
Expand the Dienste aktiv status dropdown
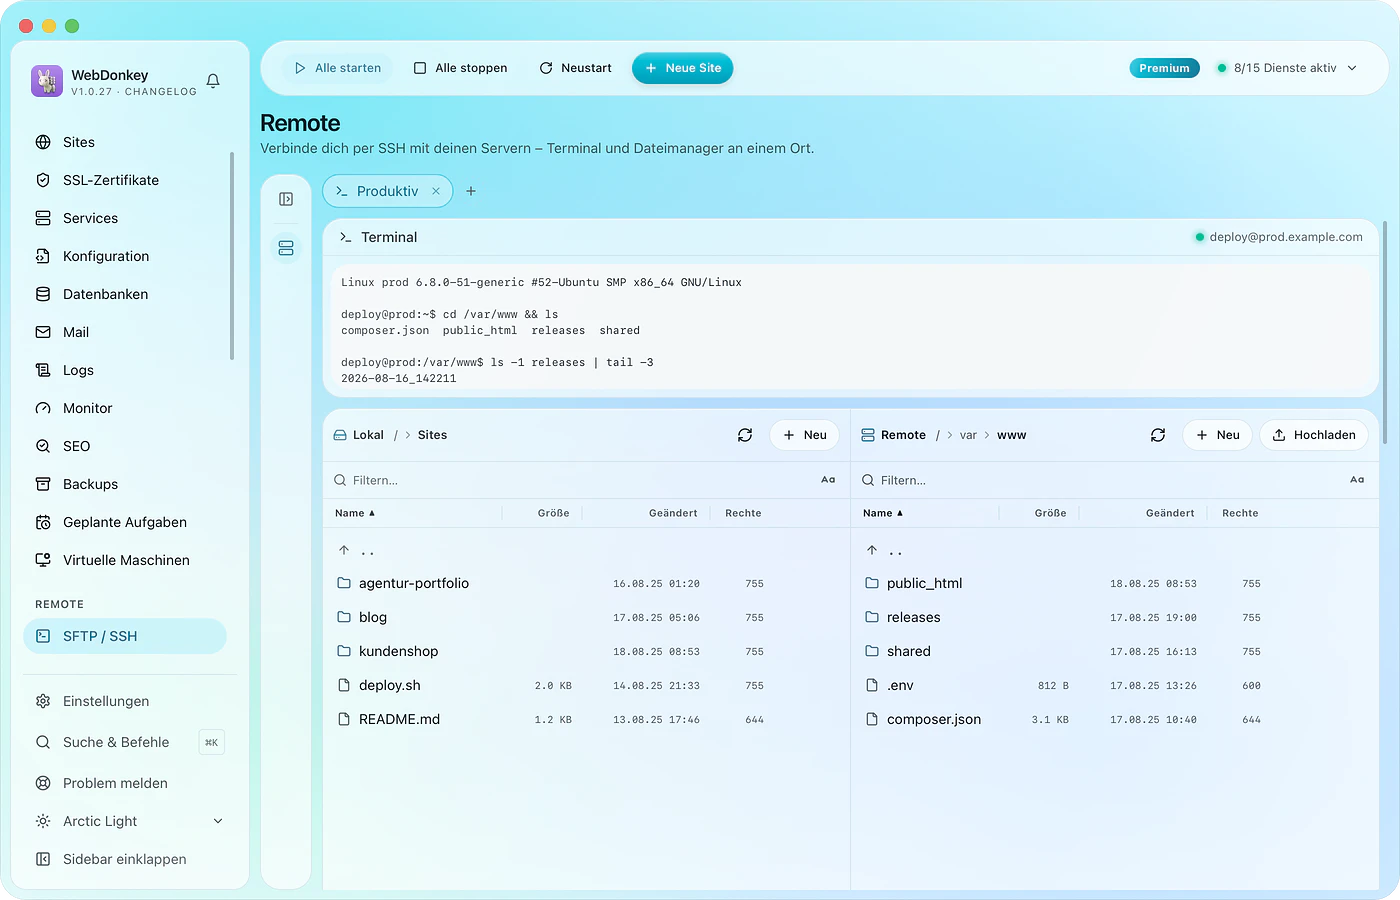click(x=1287, y=68)
